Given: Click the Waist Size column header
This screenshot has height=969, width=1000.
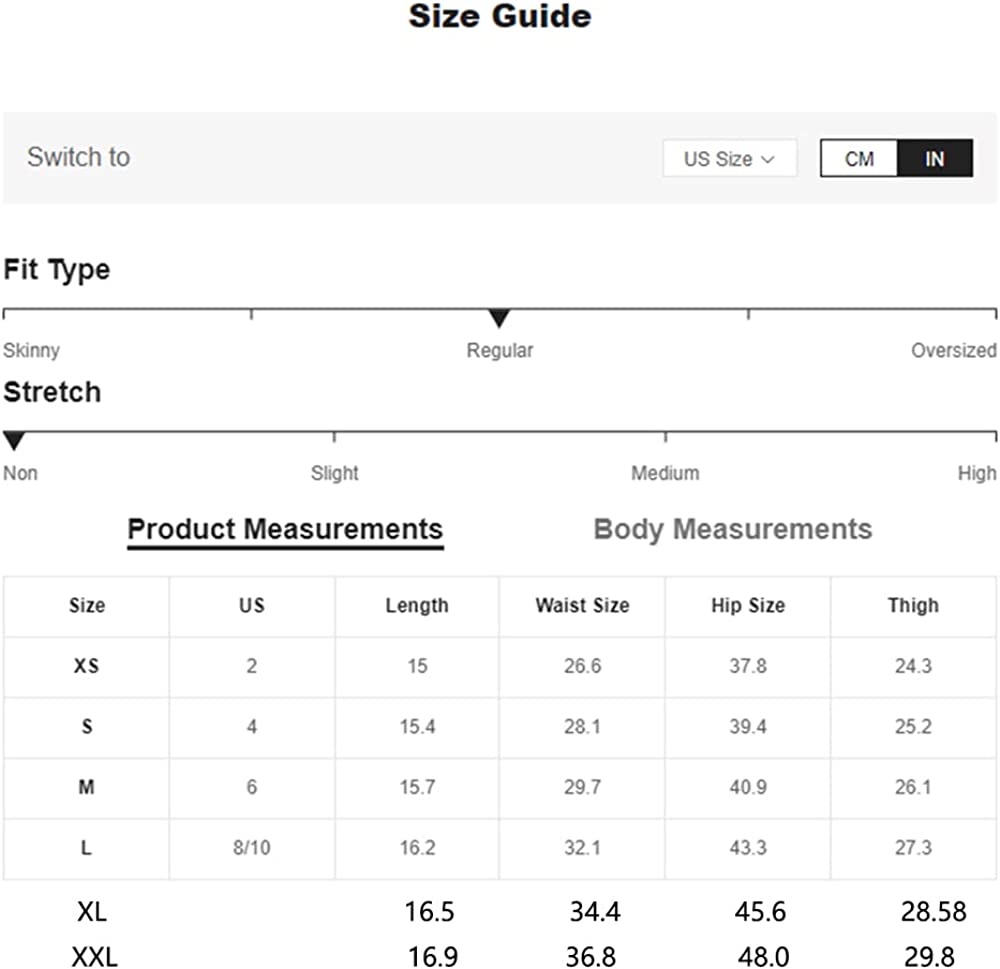Looking at the screenshot, I should 582,605.
